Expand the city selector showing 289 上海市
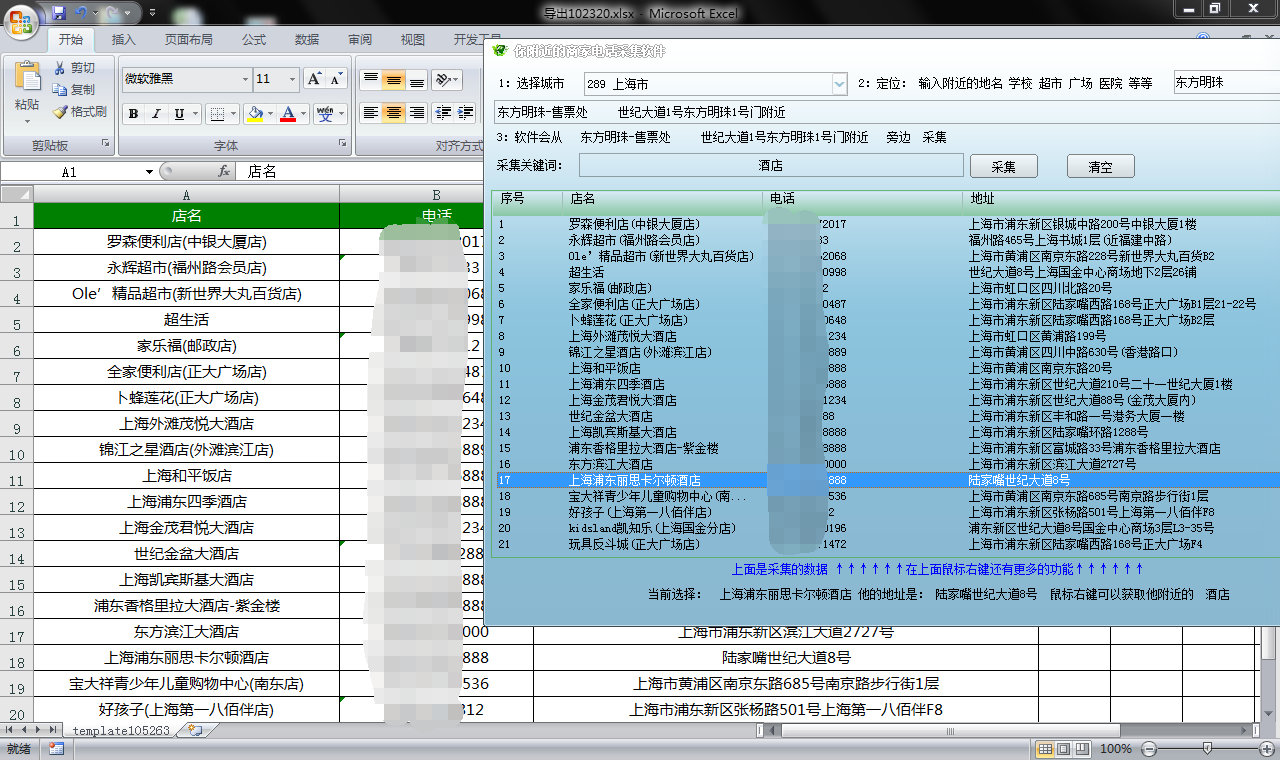The width and height of the screenshot is (1280, 760). click(x=838, y=84)
